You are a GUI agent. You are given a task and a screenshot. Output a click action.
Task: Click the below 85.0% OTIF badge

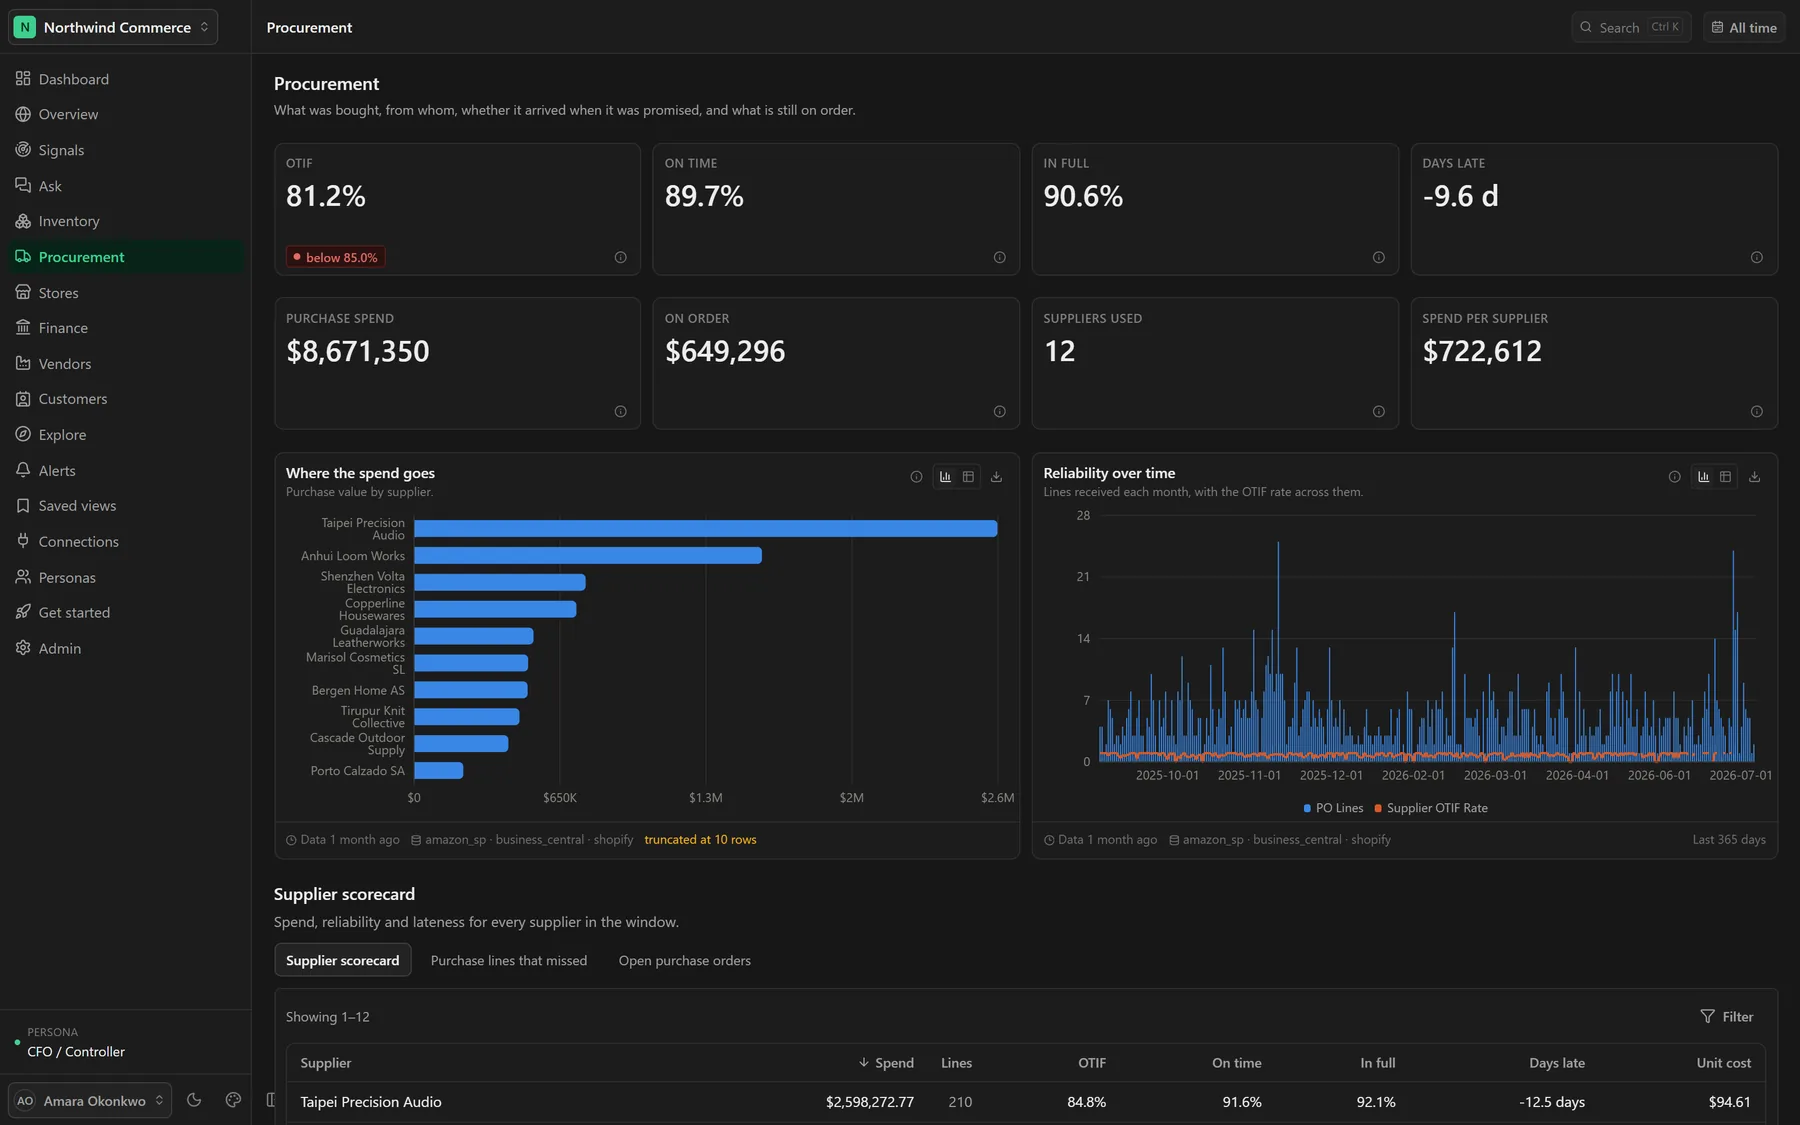(x=335, y=258)
